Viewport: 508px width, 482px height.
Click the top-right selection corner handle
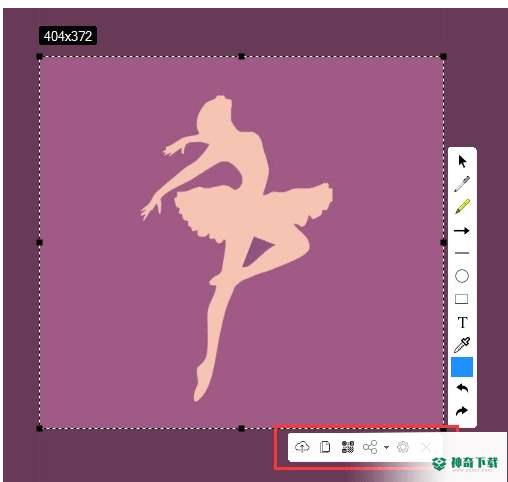click(443, 56)
